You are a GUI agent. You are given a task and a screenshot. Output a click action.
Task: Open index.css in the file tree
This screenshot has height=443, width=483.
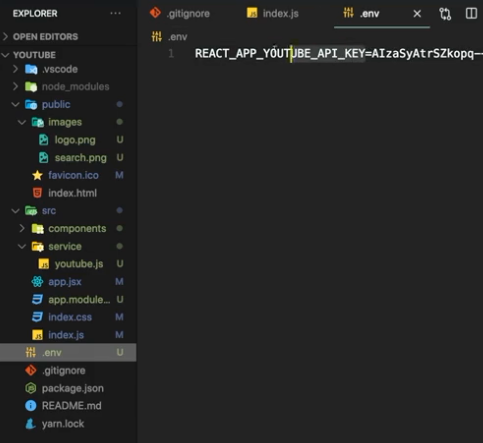click(70, 317)
